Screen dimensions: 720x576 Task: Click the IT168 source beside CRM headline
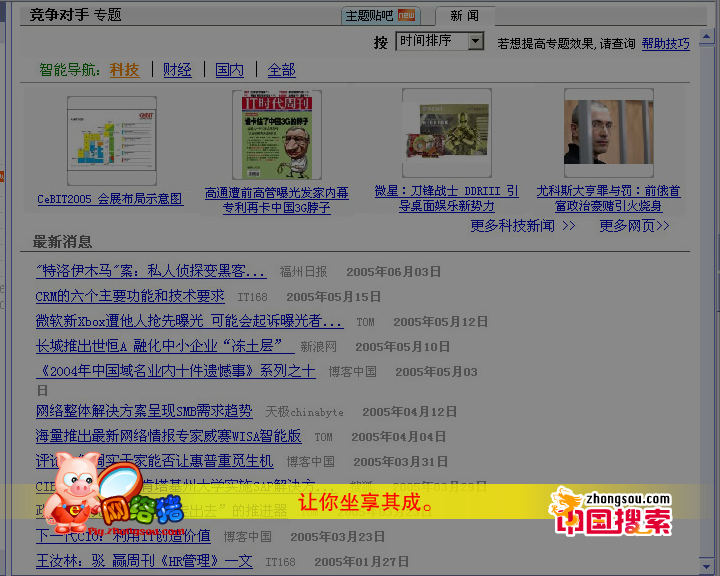[252, 297]
